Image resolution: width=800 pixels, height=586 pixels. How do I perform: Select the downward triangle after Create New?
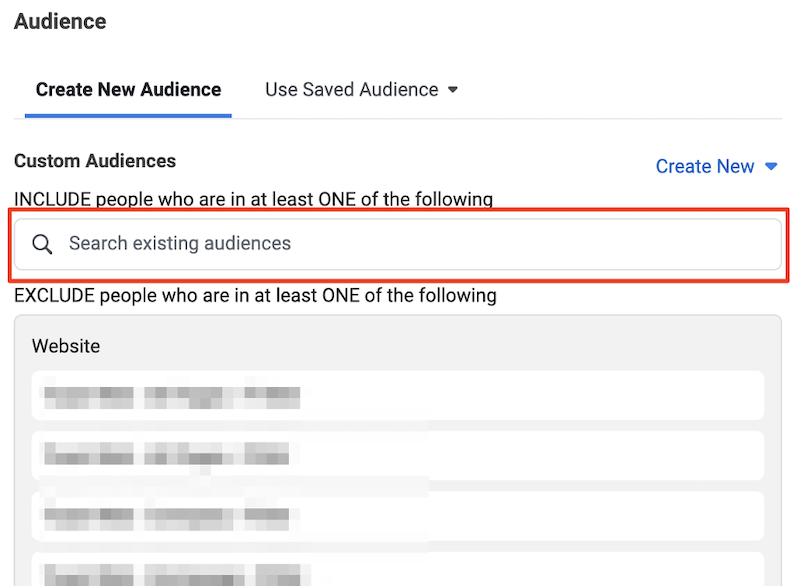click(x=770, y=166)
